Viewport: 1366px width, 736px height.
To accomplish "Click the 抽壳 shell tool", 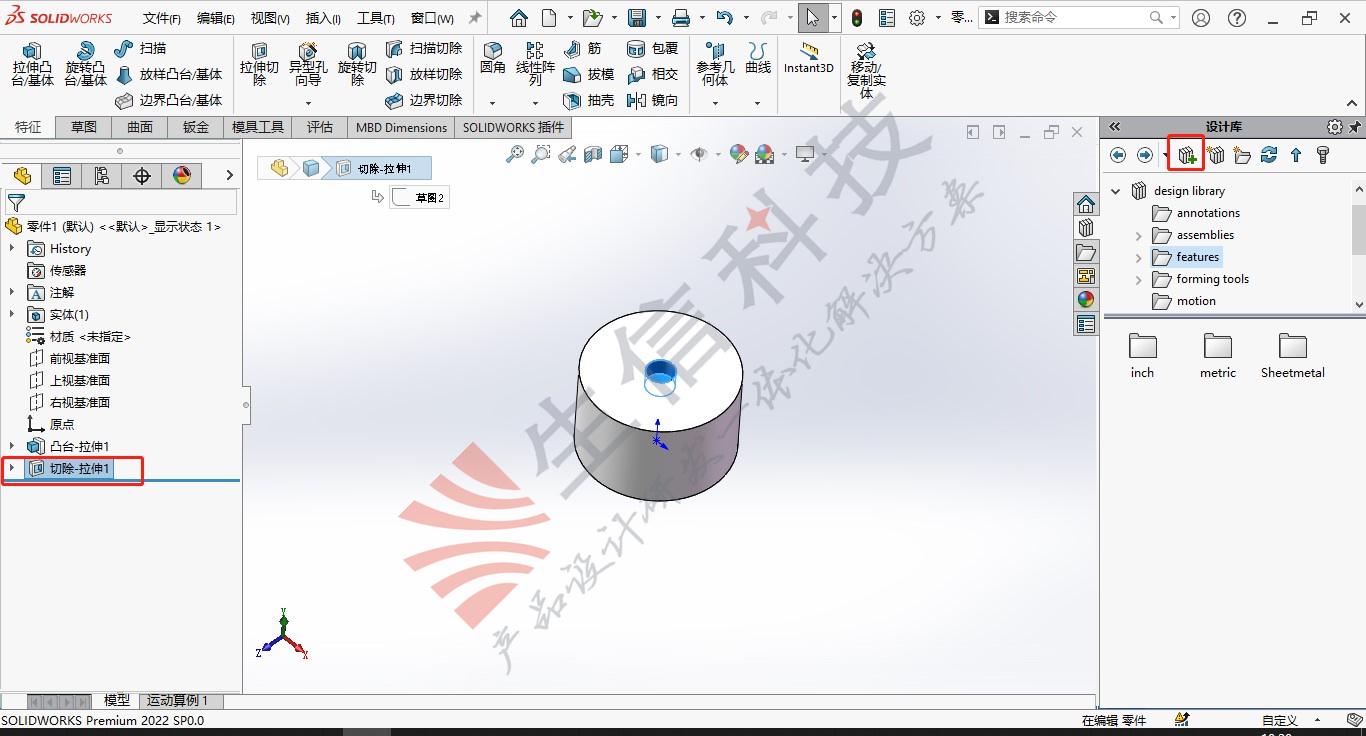I will click(589, 100).
